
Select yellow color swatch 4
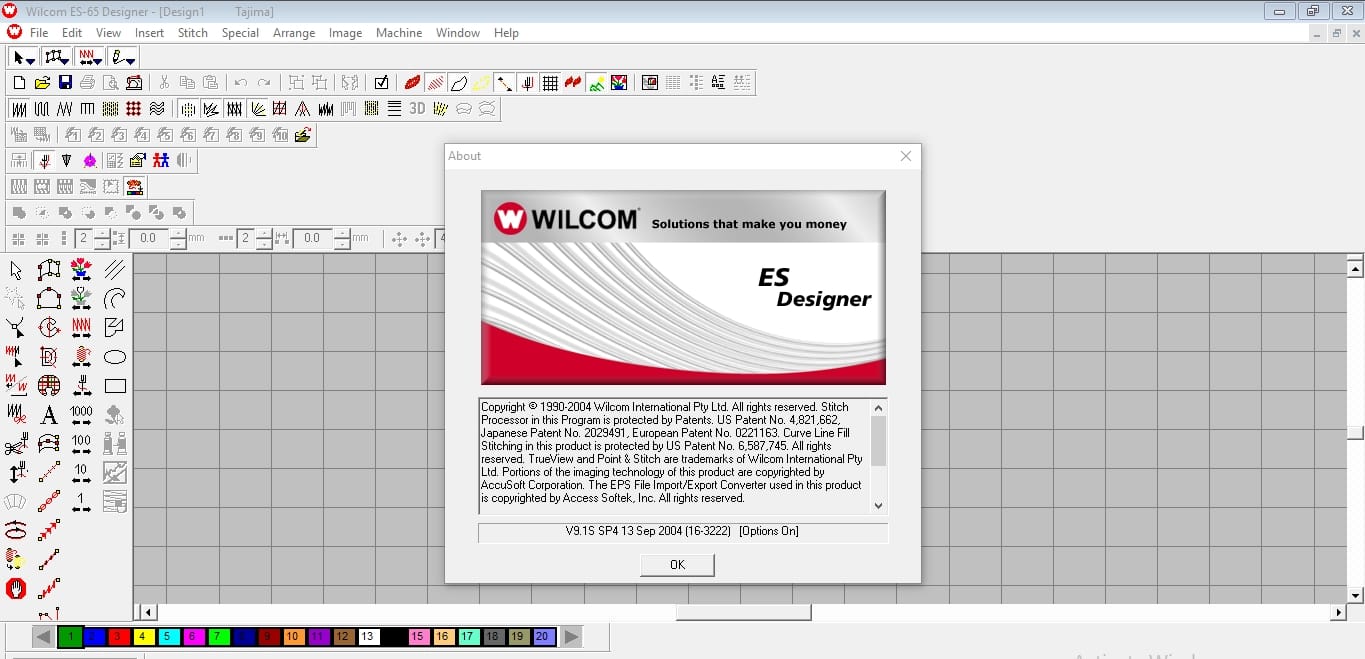[142, 637]
